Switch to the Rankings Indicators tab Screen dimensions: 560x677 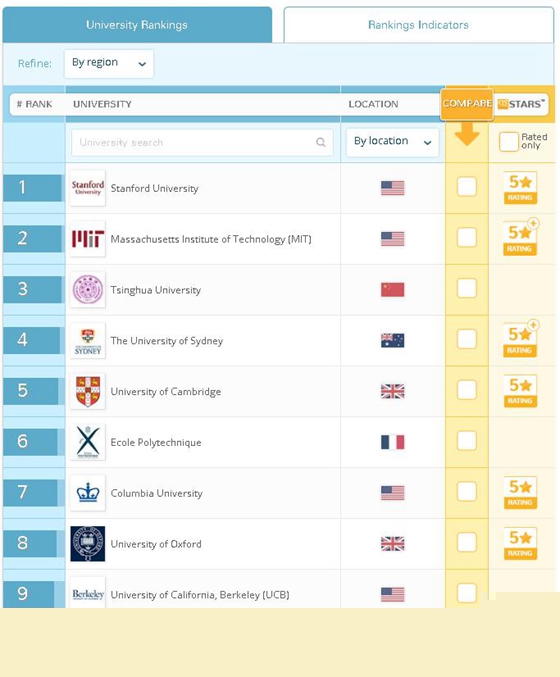(418, 25)
